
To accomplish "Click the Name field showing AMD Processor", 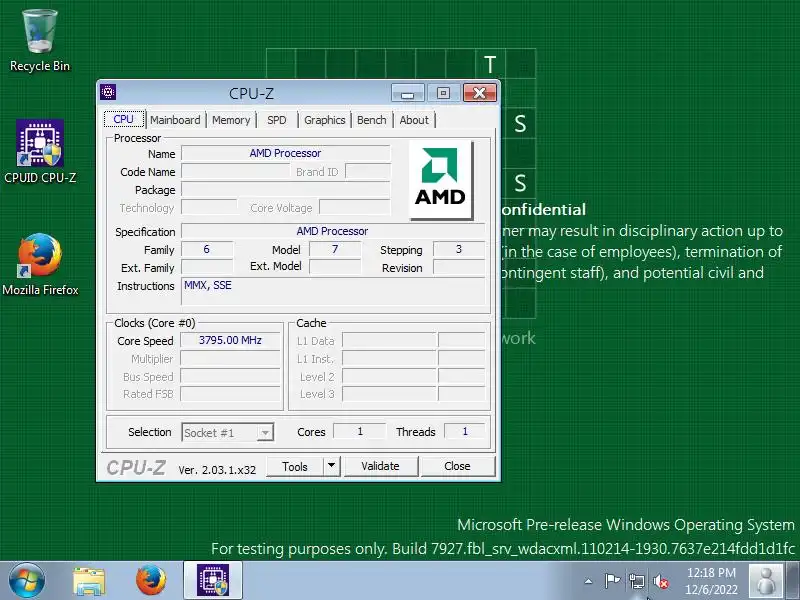I will tap(286, 153).
